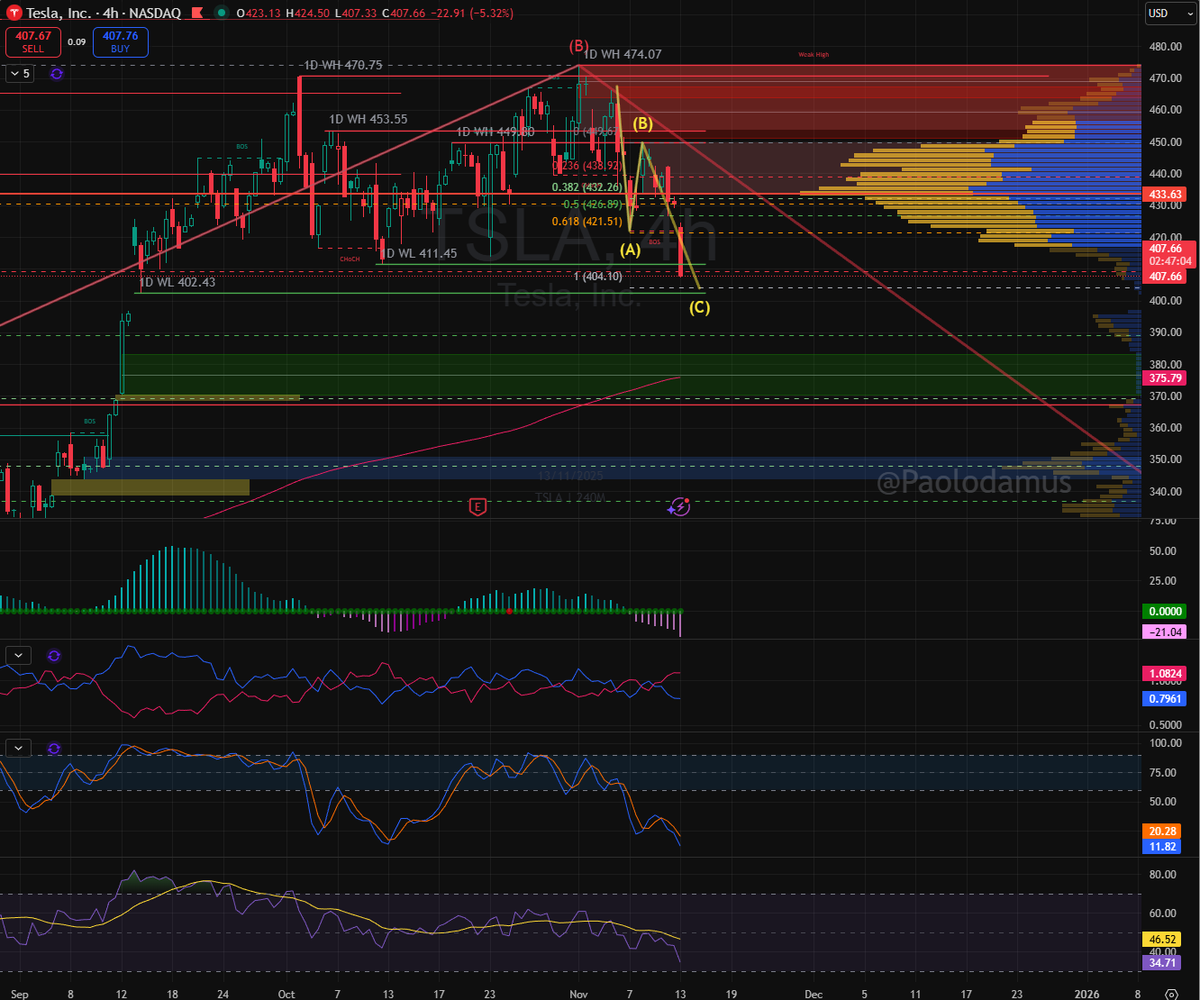
Task: Click the 34.71 purple RSI value label
Action: tap(1162, 961)
